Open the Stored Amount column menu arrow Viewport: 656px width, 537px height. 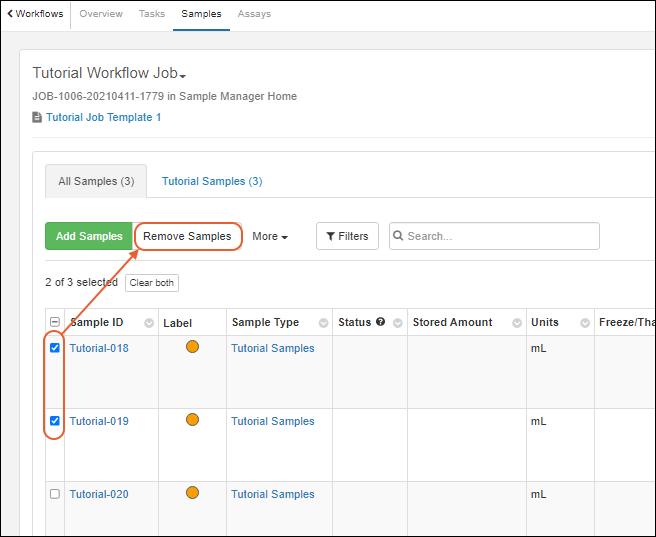pos(517,323)
